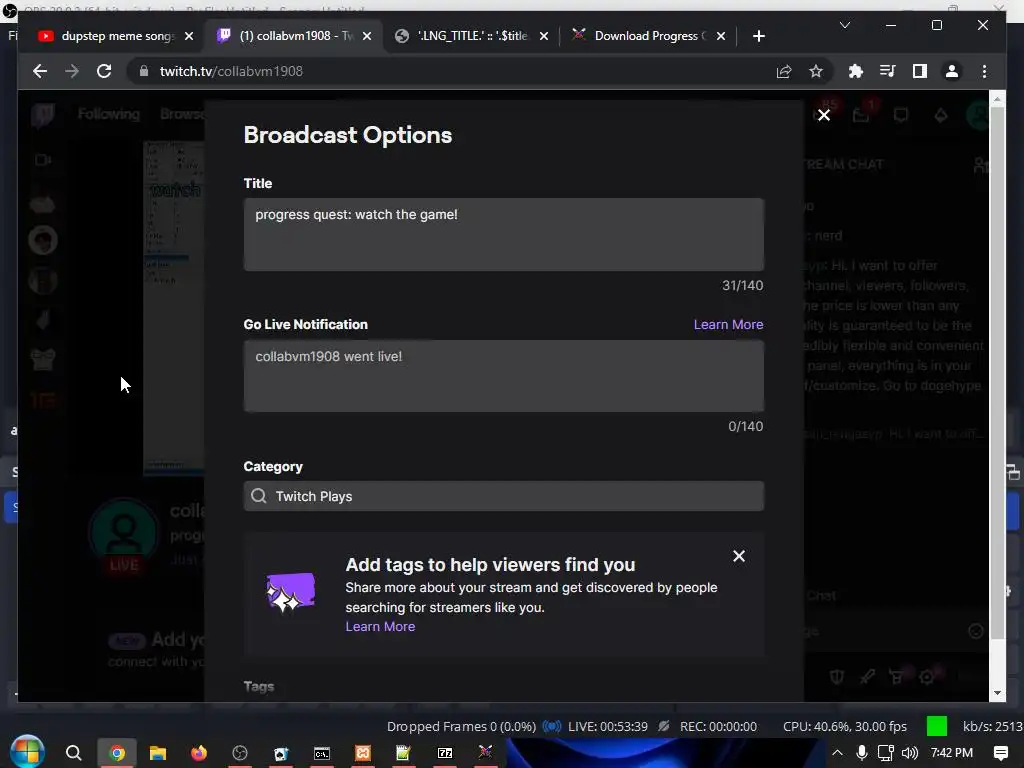Click OBS REC 00:00:00 status
The image size is (1024, 768).
coord(718,726)
